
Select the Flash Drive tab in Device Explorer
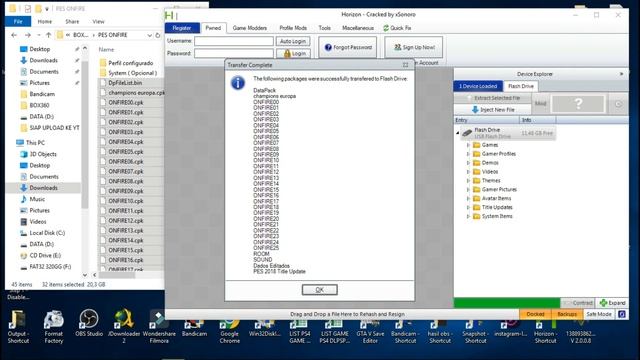click(x=521, y=86)
